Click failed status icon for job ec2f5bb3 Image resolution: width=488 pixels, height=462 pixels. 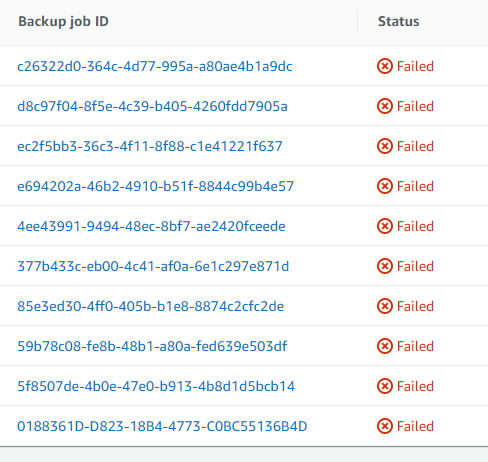click(x=385, y=146)
